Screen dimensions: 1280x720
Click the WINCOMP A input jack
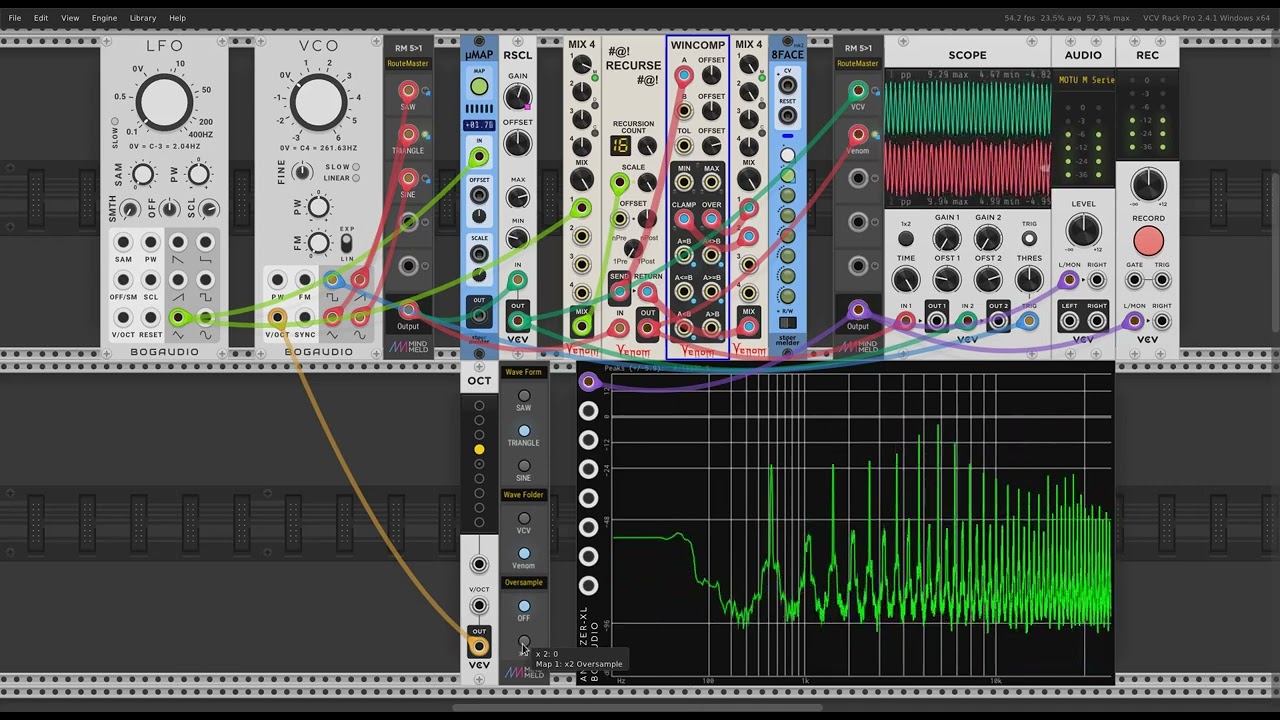point(684,77)
